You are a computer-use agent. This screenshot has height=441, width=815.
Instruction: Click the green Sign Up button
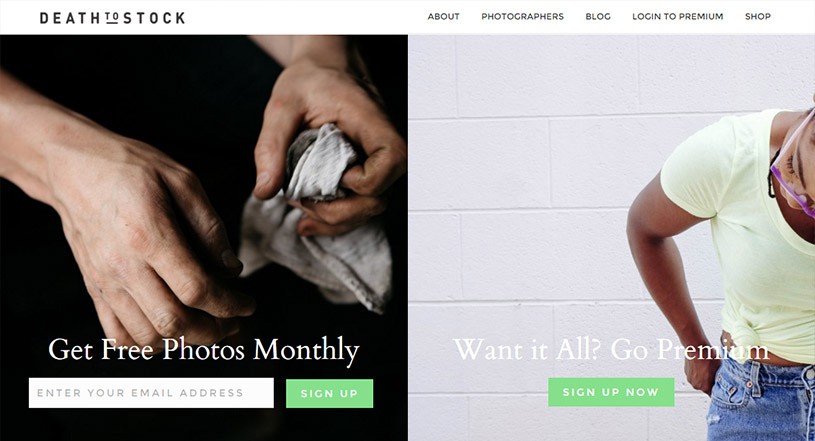pyautogui.click(x=330, y=394)
